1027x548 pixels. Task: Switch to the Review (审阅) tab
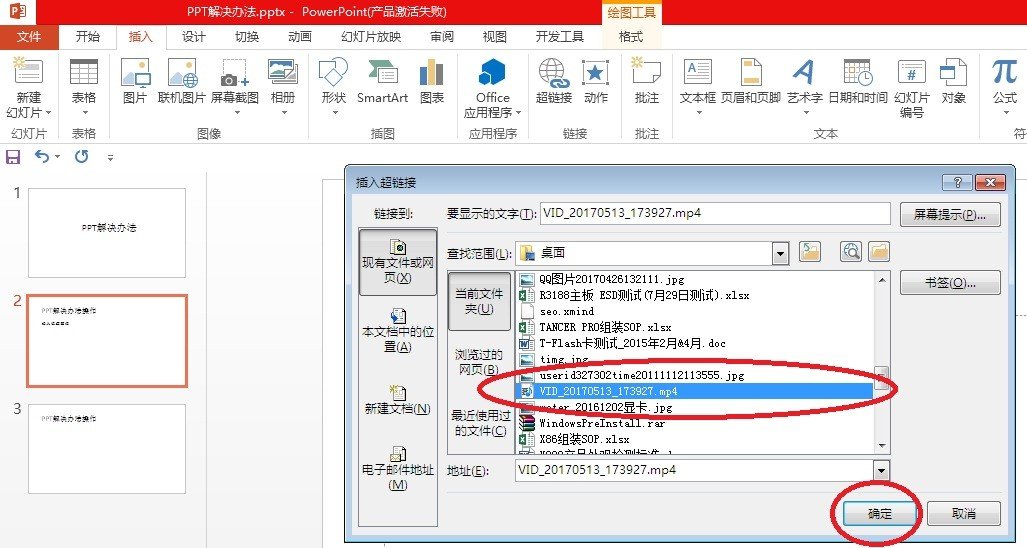[441, 37]
